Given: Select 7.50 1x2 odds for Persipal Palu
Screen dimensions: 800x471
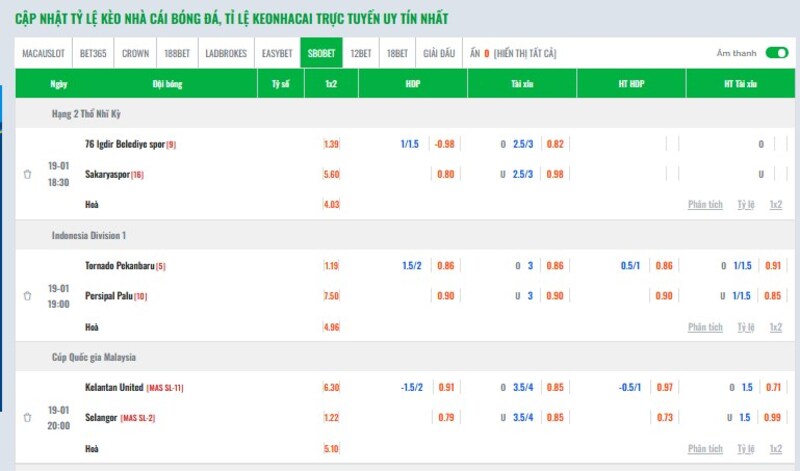Looking at the screenshot, I should pos(332,296).
